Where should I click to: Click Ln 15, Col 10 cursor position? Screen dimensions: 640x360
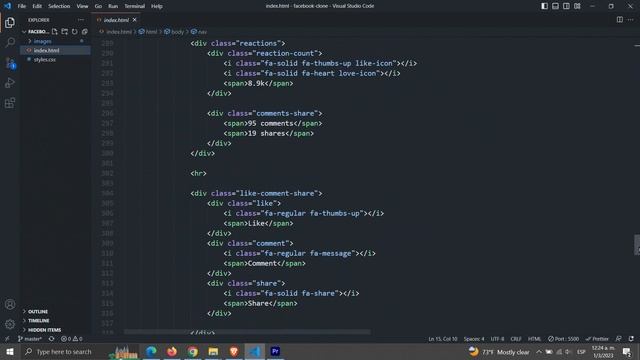443,339
